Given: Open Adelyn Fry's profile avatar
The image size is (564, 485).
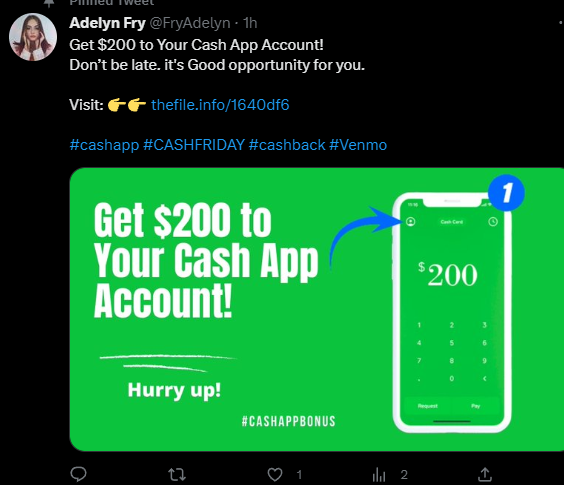Looking at the screenshot, I should click(x=33, y=37).
